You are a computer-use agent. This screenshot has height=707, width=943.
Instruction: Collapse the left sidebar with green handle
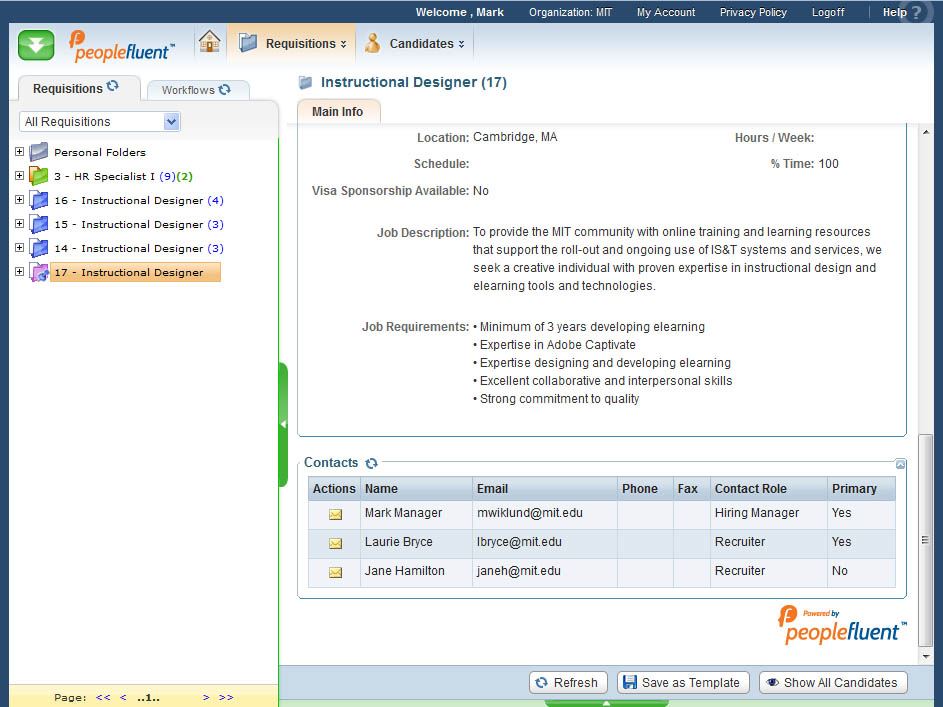(x=283, y=425)
